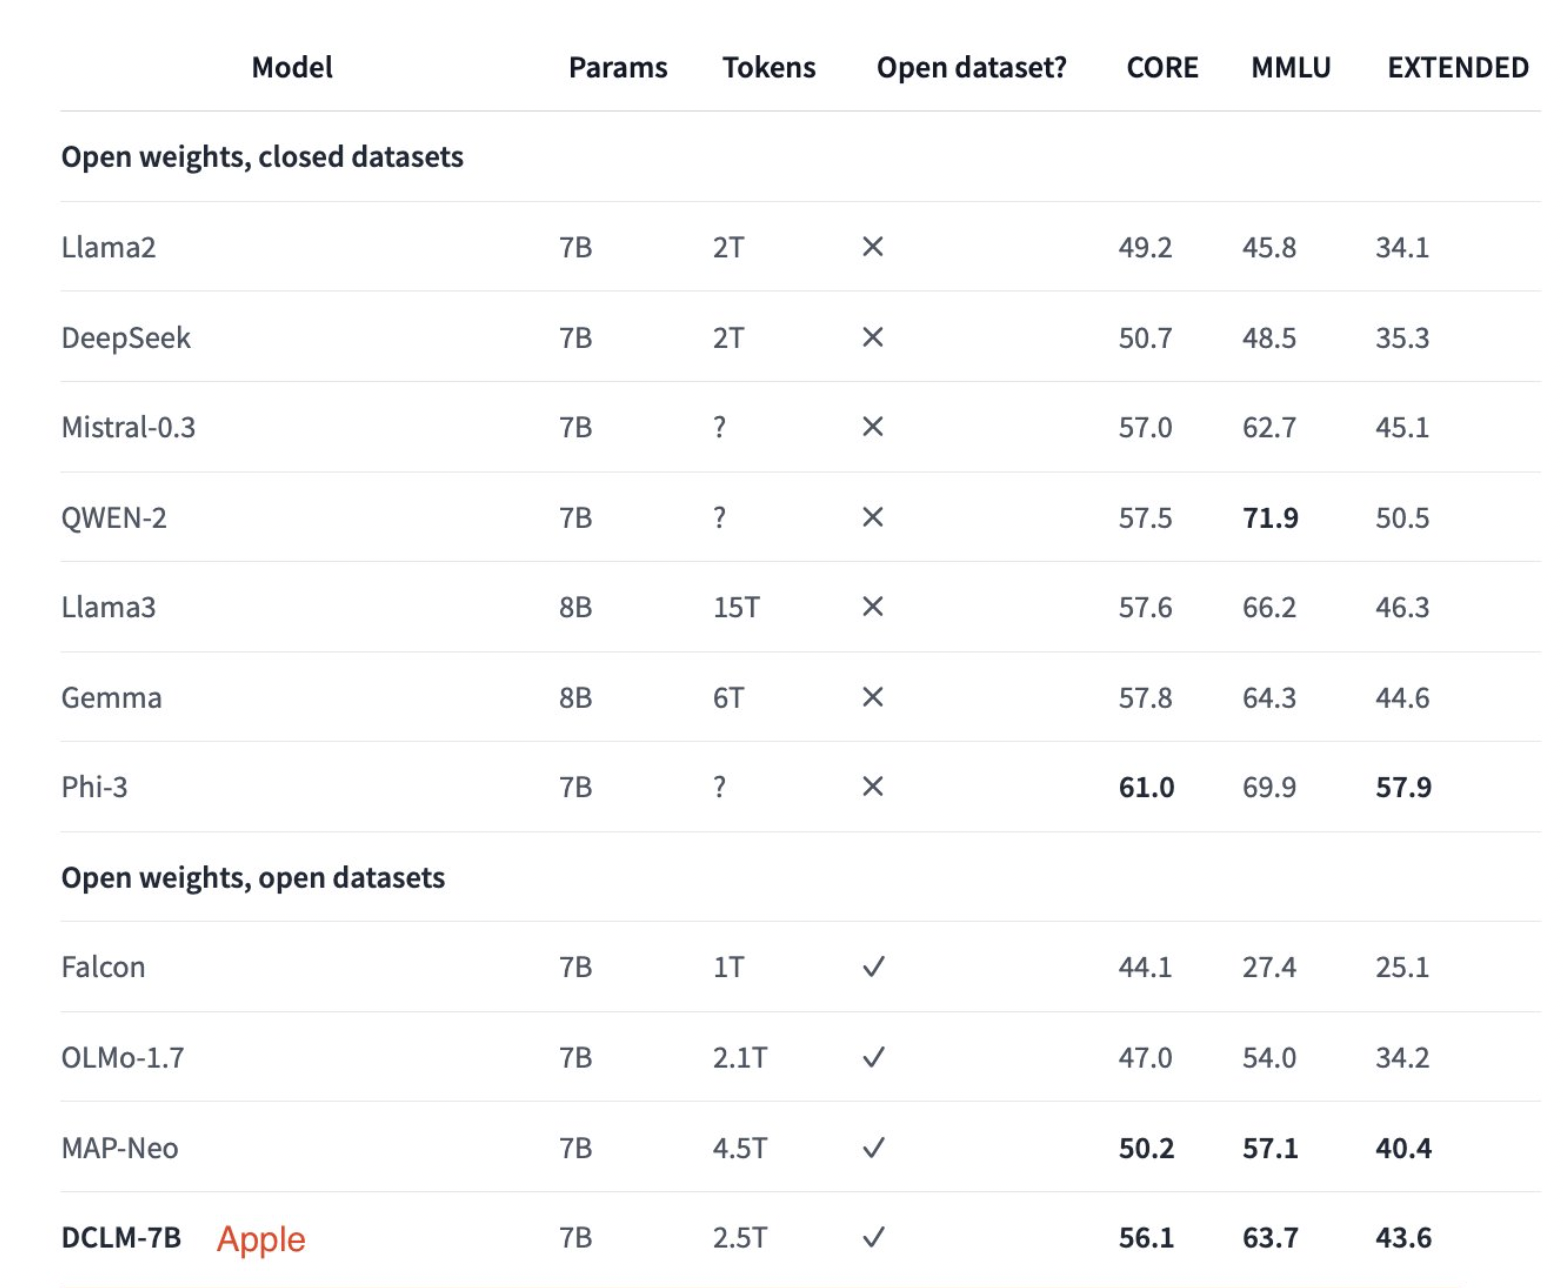Viewport: 1564px width, 1288px height.
Task: Click the checkmark in the Falcon row
Action: [873, 967]
